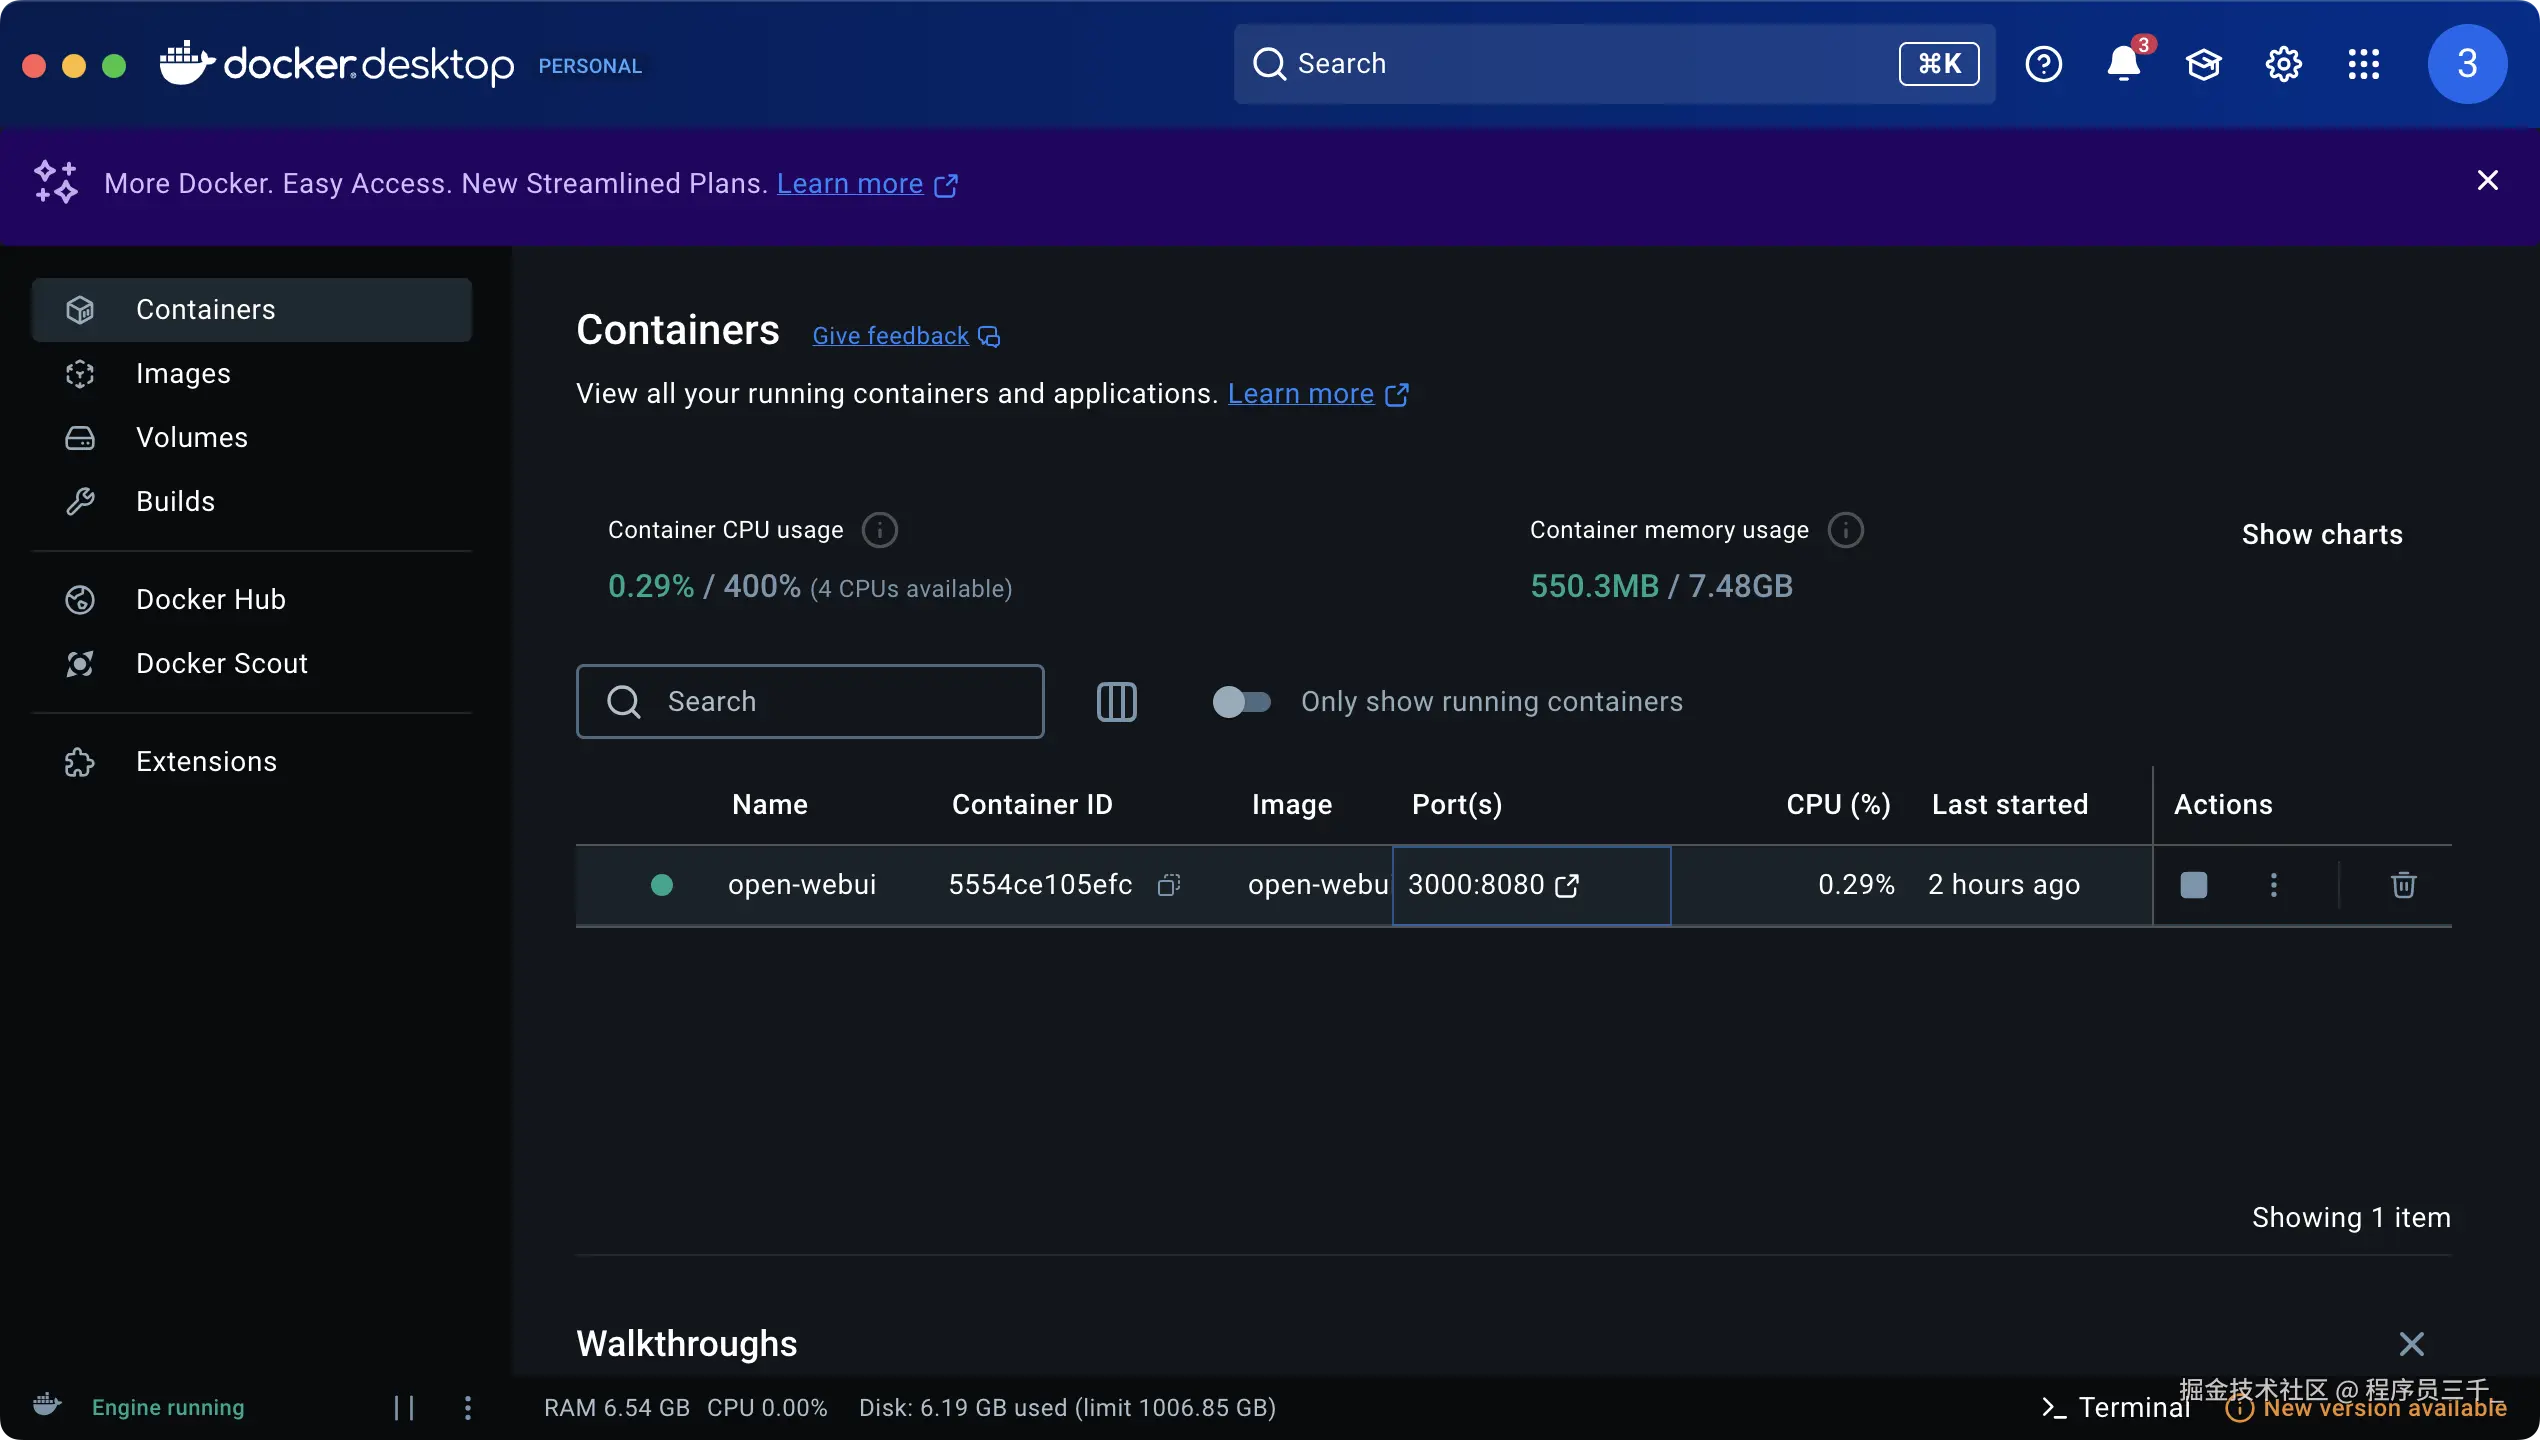Pause the Docker engine
This screenshot has height=1440, width=2540.
point(404,1408)
